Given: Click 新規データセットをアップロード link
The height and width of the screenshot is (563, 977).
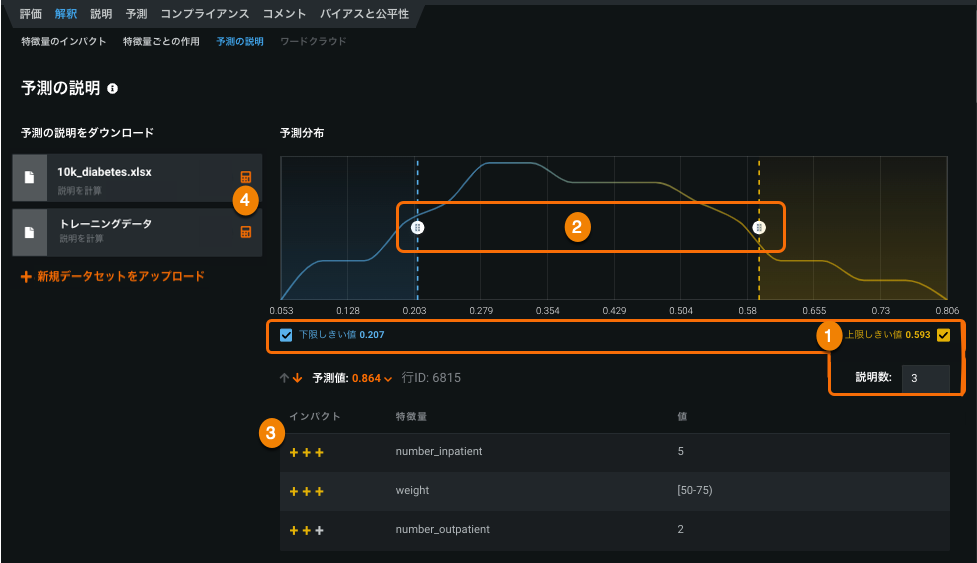Looking at the screenshot, I should coord(119,276).
